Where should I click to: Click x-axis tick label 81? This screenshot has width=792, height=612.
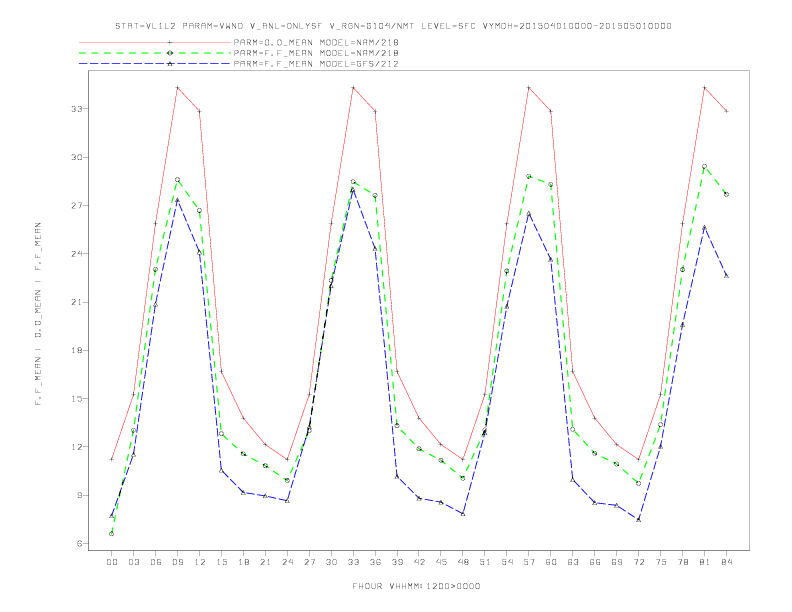705,562
